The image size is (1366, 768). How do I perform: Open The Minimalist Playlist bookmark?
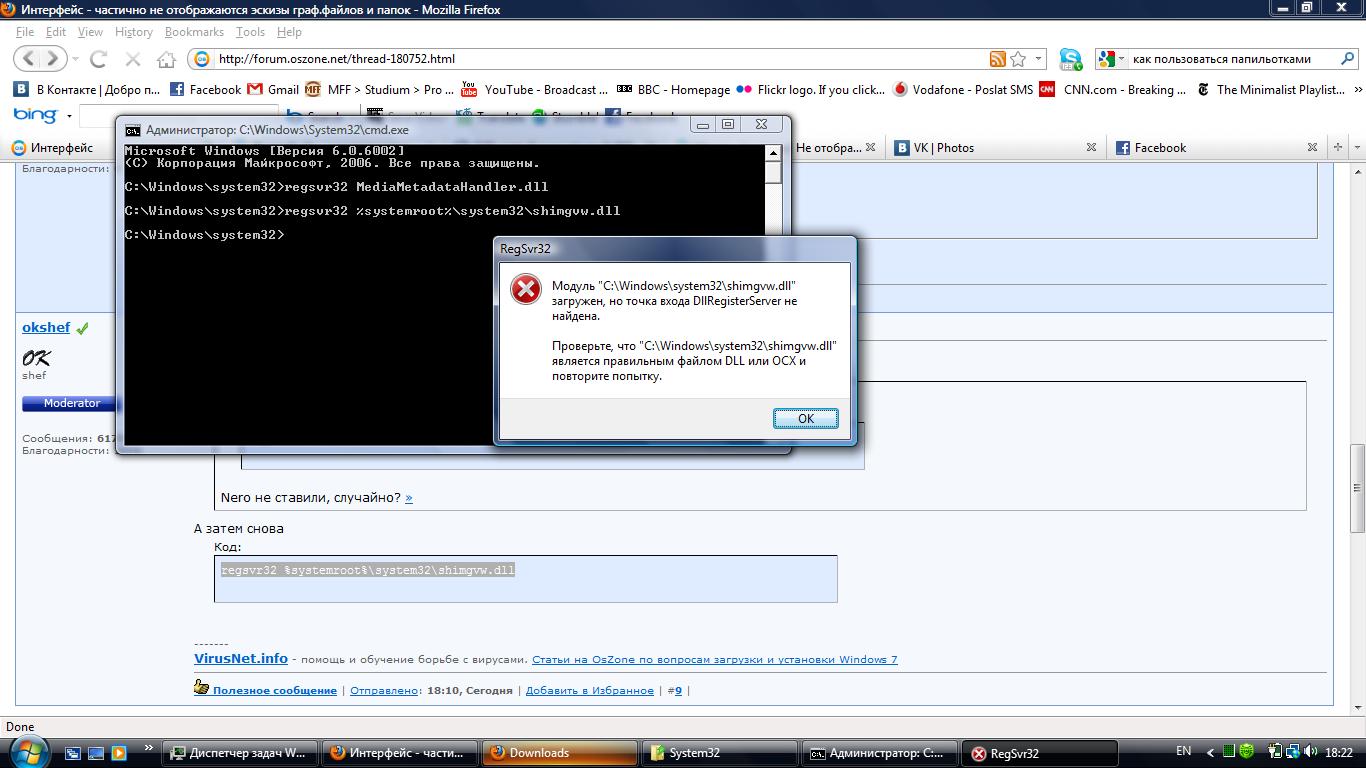[x=1270, y=89]
